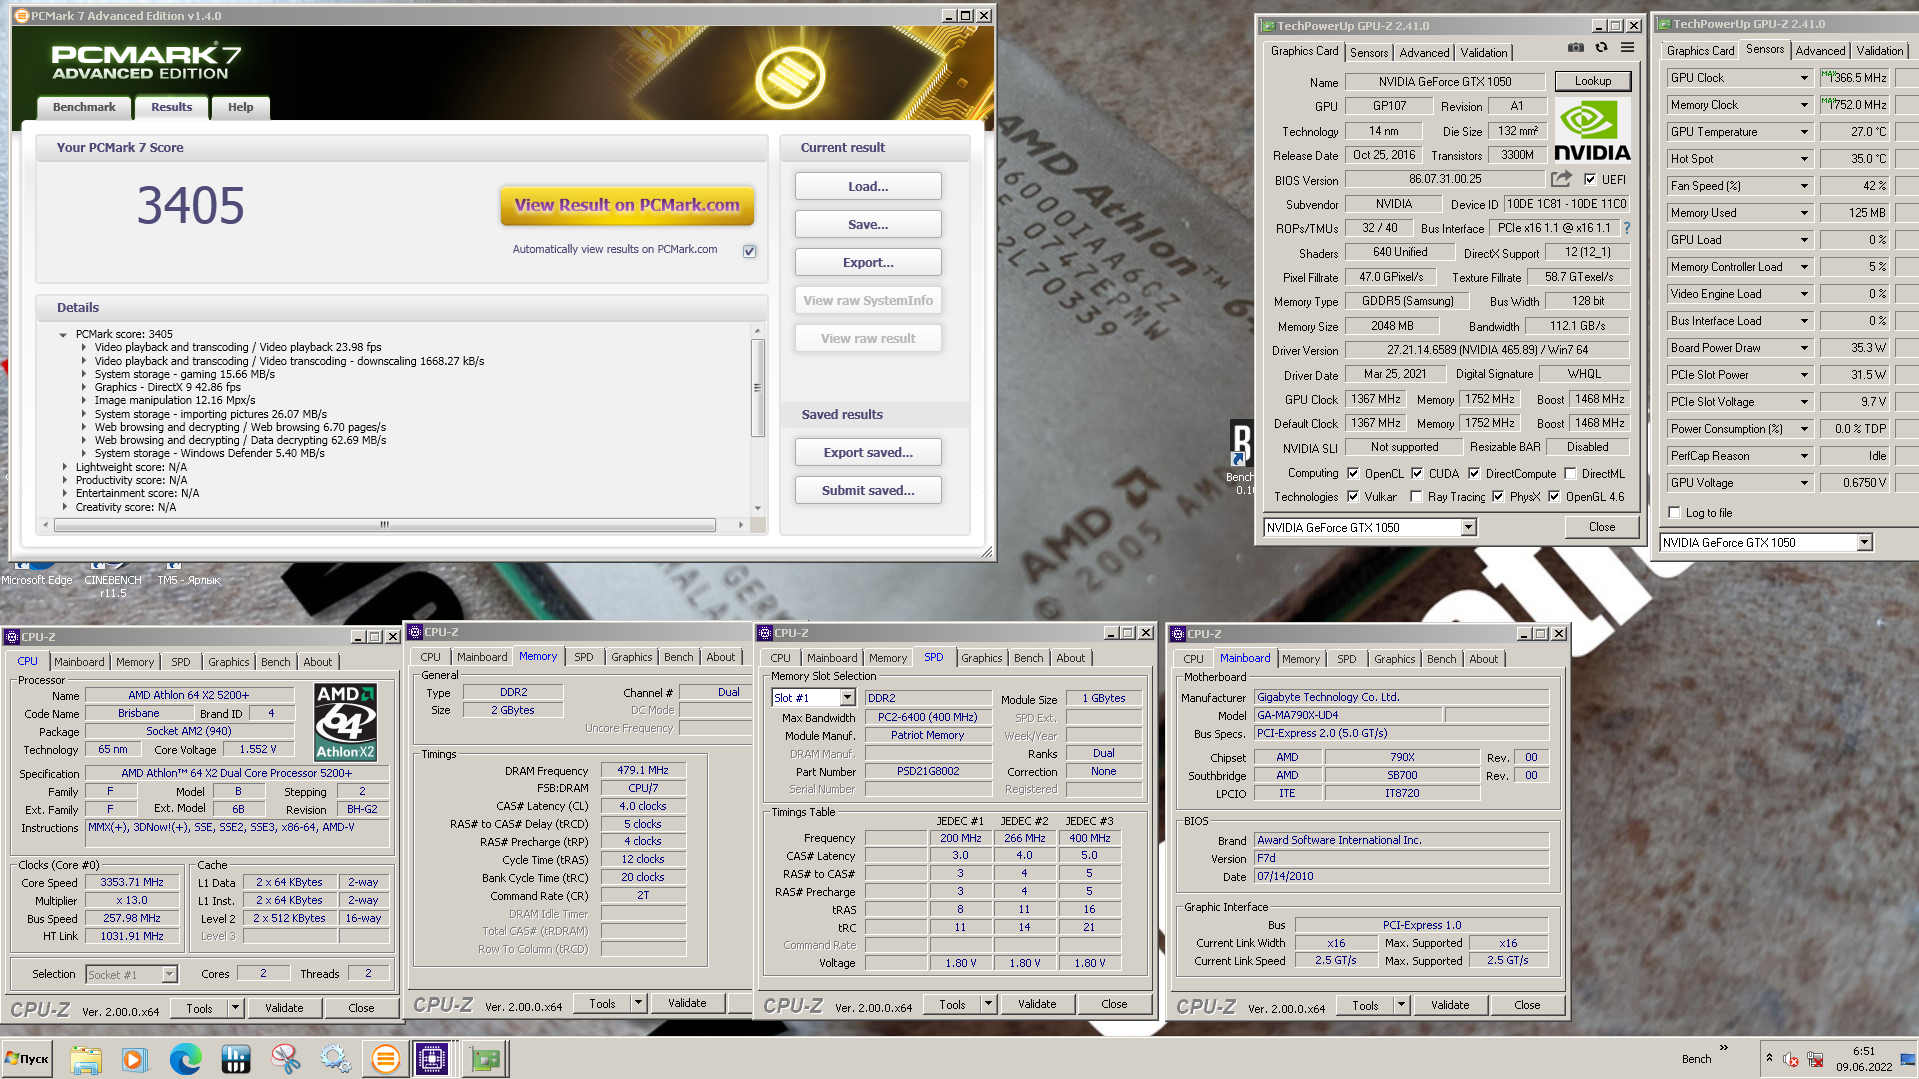1919x1079 pixels.
Task: Open CINEBENCH r11.5 desktop shortcut
Action: pyautogui.click(x=113, y=579)
